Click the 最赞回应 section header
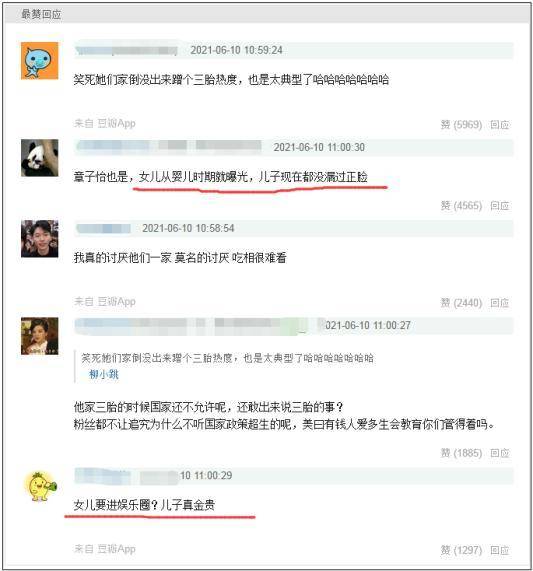Viewport: 533px width, 571px height. click(x=41, y=14)
